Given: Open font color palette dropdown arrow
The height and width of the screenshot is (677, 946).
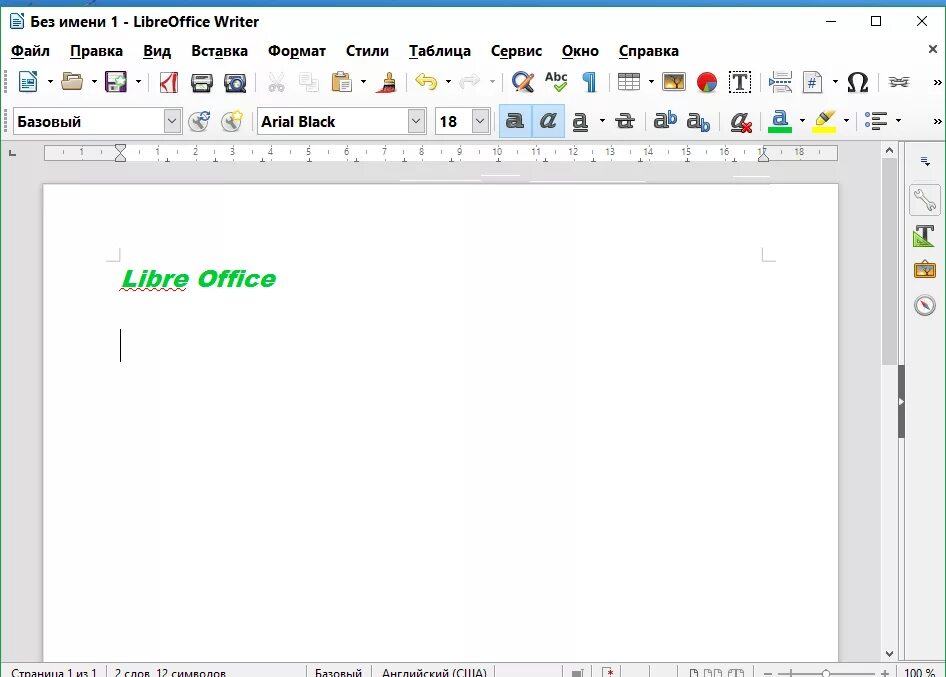Looking at the screenshot, I should point(802,121).
